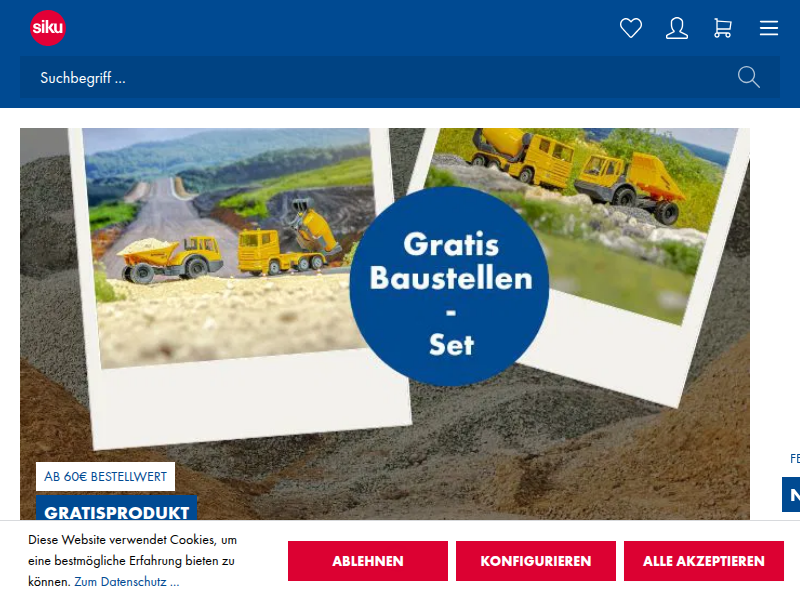The image size is (800, 600).
Task: Select the AB 60€ BESTELLWERT badge
Action: (105, 477)
